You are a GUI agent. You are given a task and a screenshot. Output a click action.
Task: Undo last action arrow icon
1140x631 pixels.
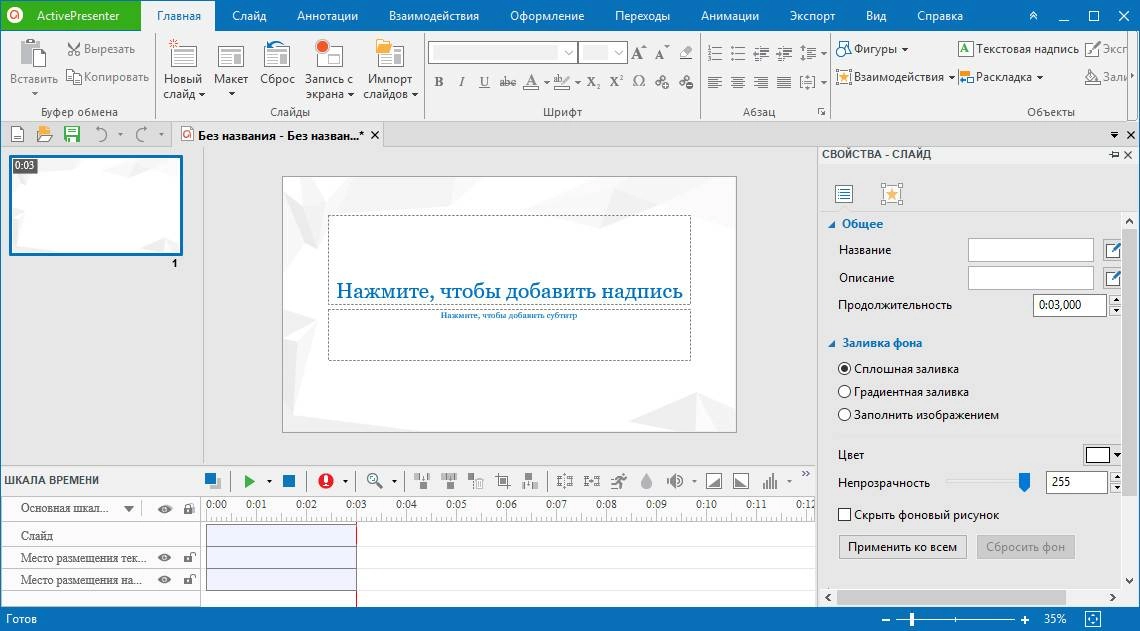pos(102,134)
